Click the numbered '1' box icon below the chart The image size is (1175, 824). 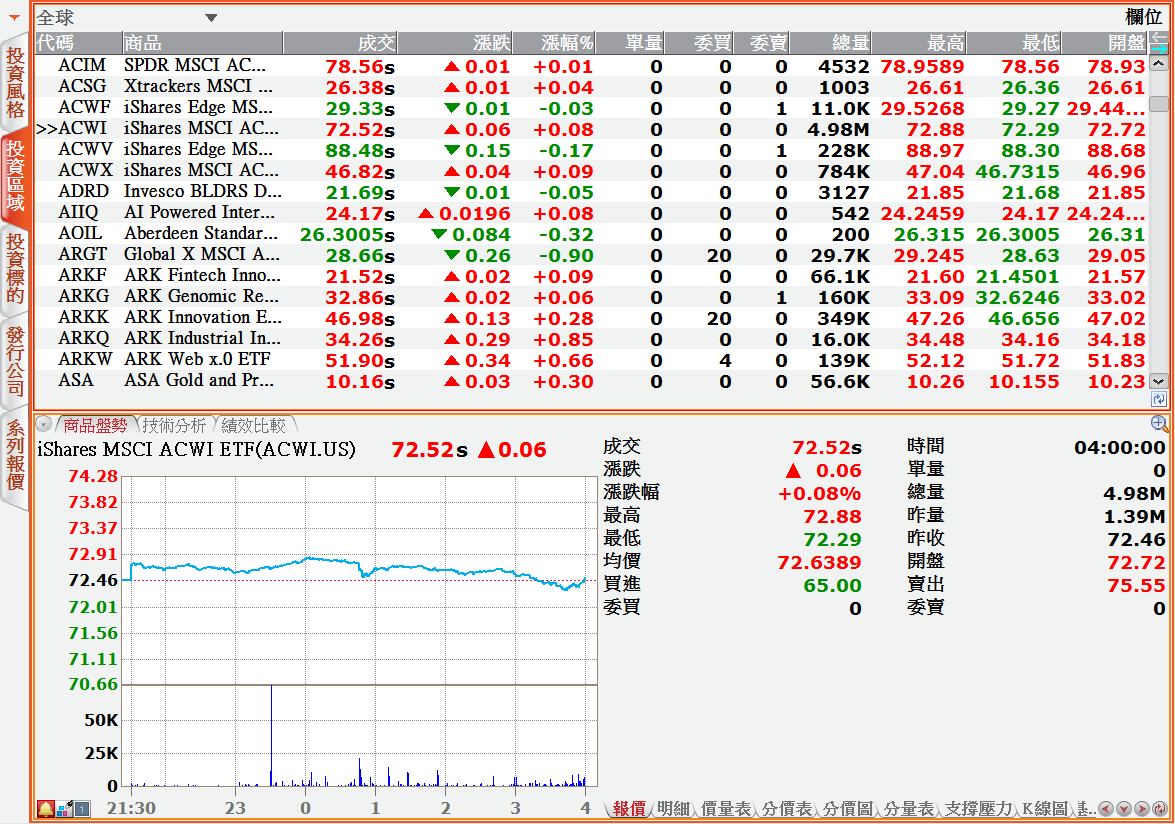point(82,809)
